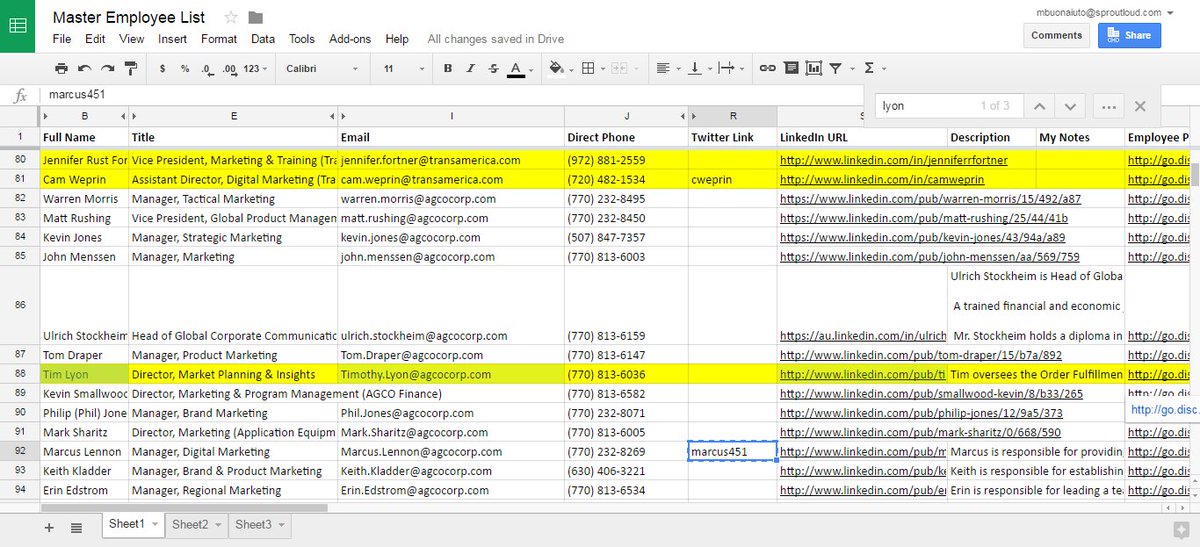Open the Calibri font dropdown
The height and width of the screenshot is (547, 1200).
(322, 69)
